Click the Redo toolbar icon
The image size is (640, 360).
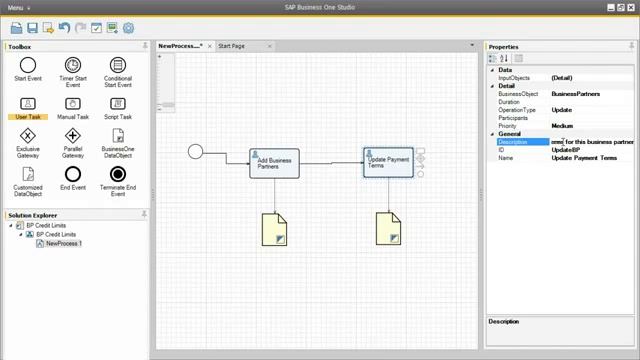[80, 28]
